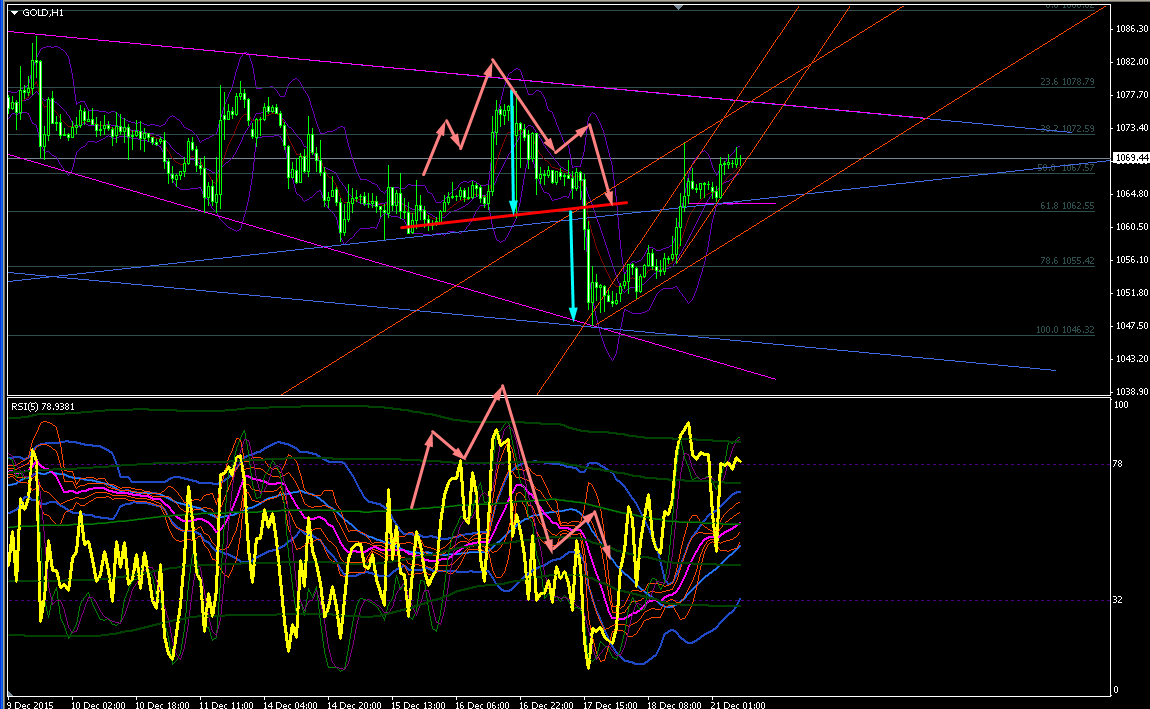The width and height of the screenshot is (1150, 709).
Task: Click the 16 Dec 22:00 time label
Action: (x=546, y=705)
